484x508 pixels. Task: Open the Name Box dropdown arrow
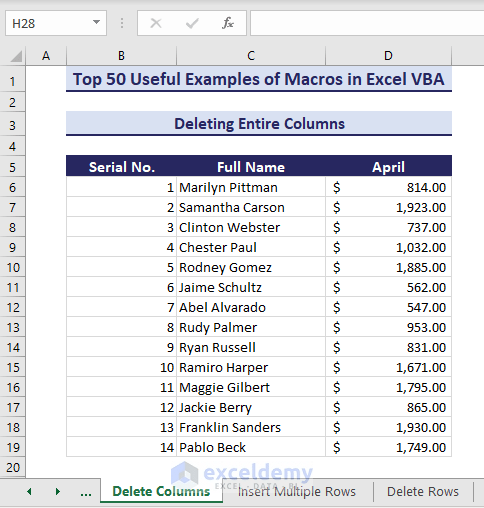96,22
